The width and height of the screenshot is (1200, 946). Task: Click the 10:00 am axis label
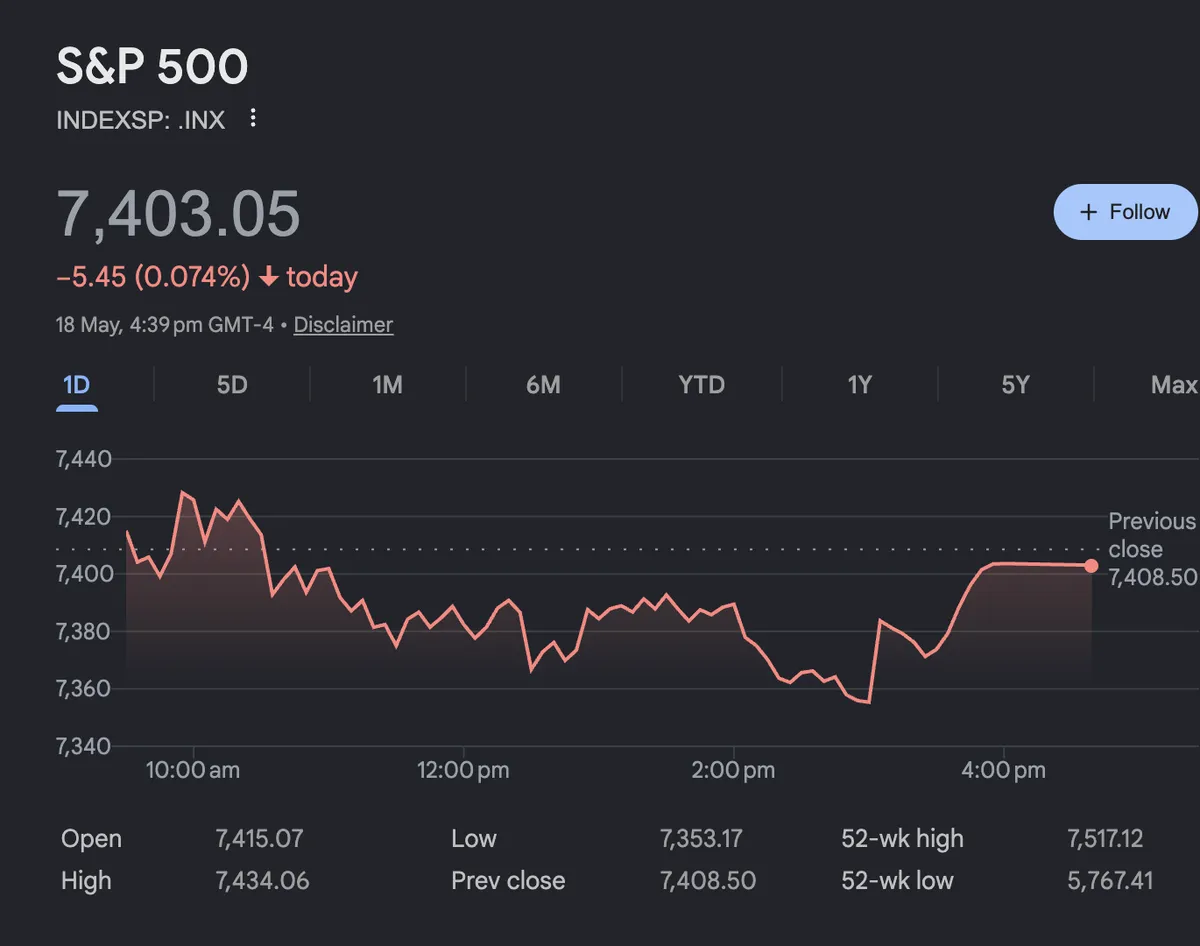point(193,770)
